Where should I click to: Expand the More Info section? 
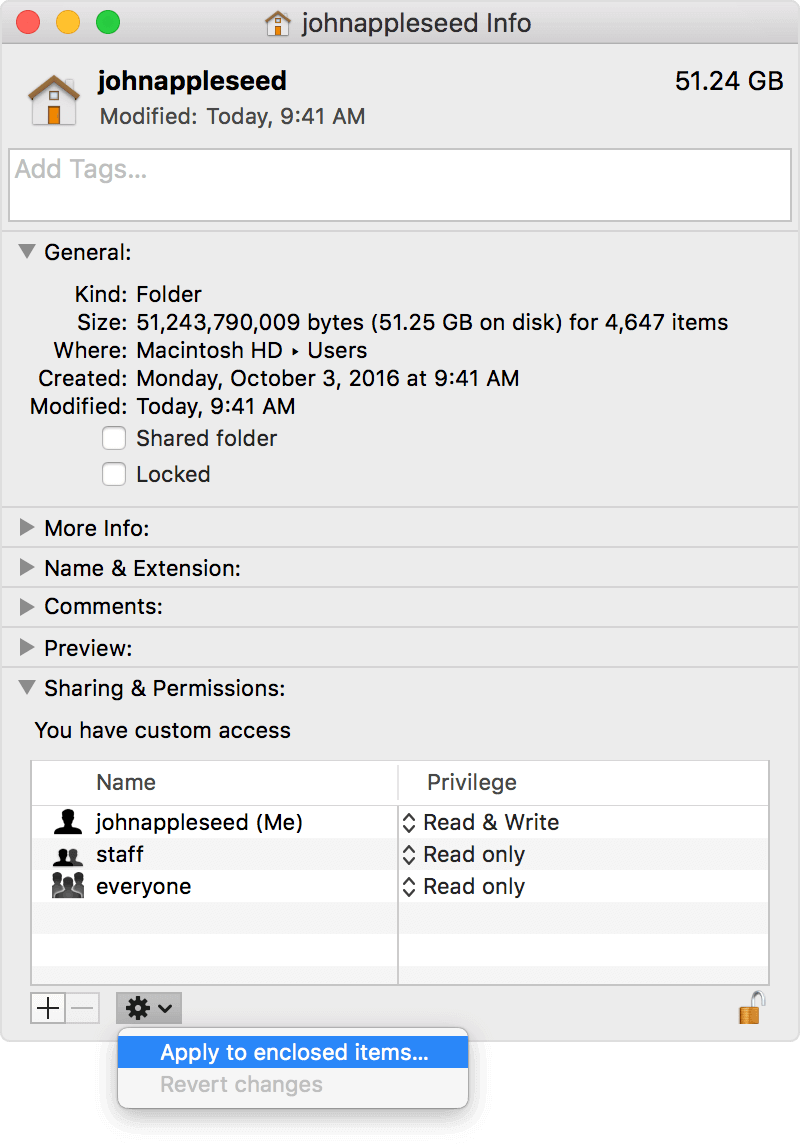[25, 528]
